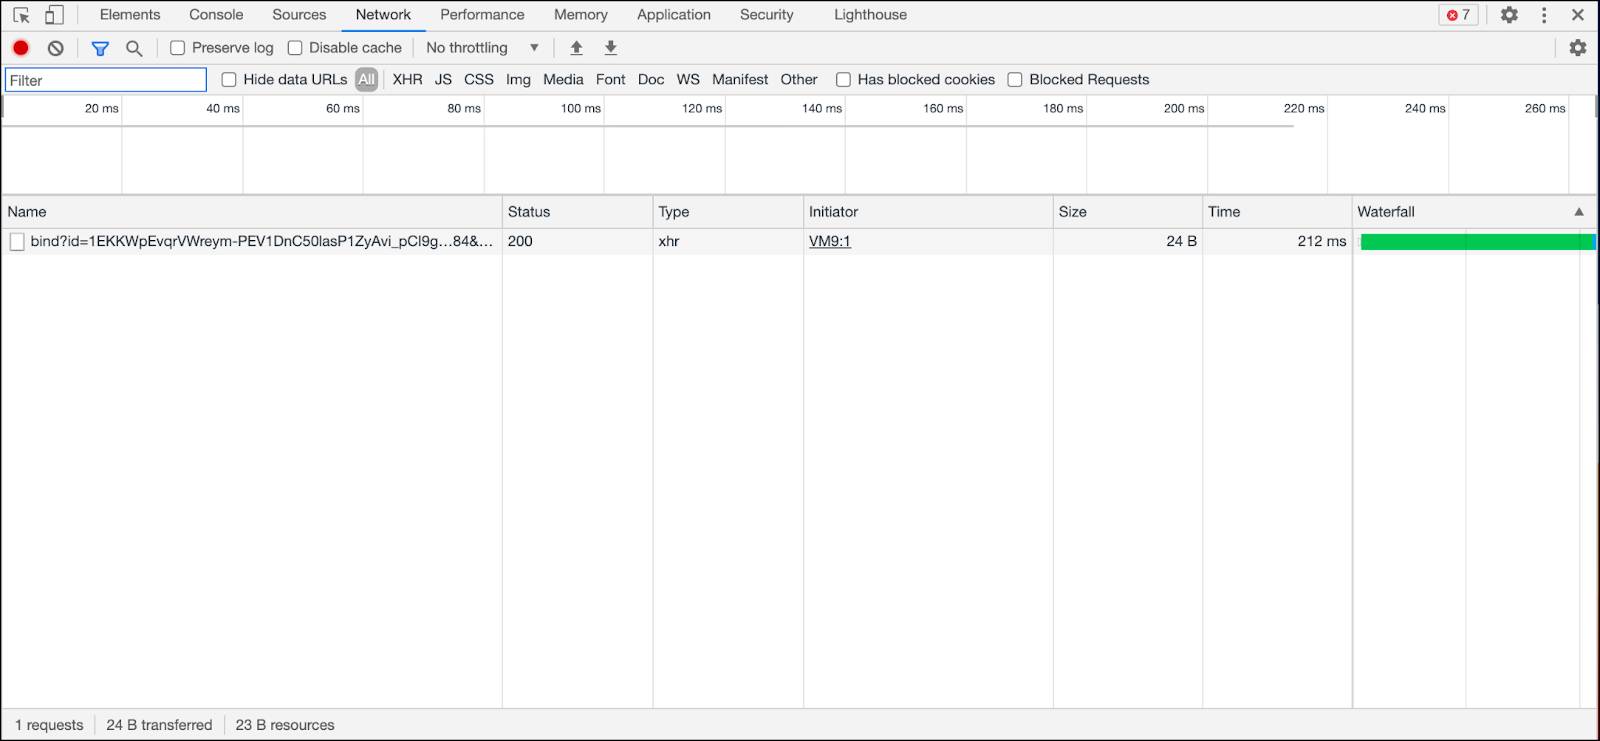Filter requests by Img
Viewport: 1600px width, 741px height.
pos(518,80)
